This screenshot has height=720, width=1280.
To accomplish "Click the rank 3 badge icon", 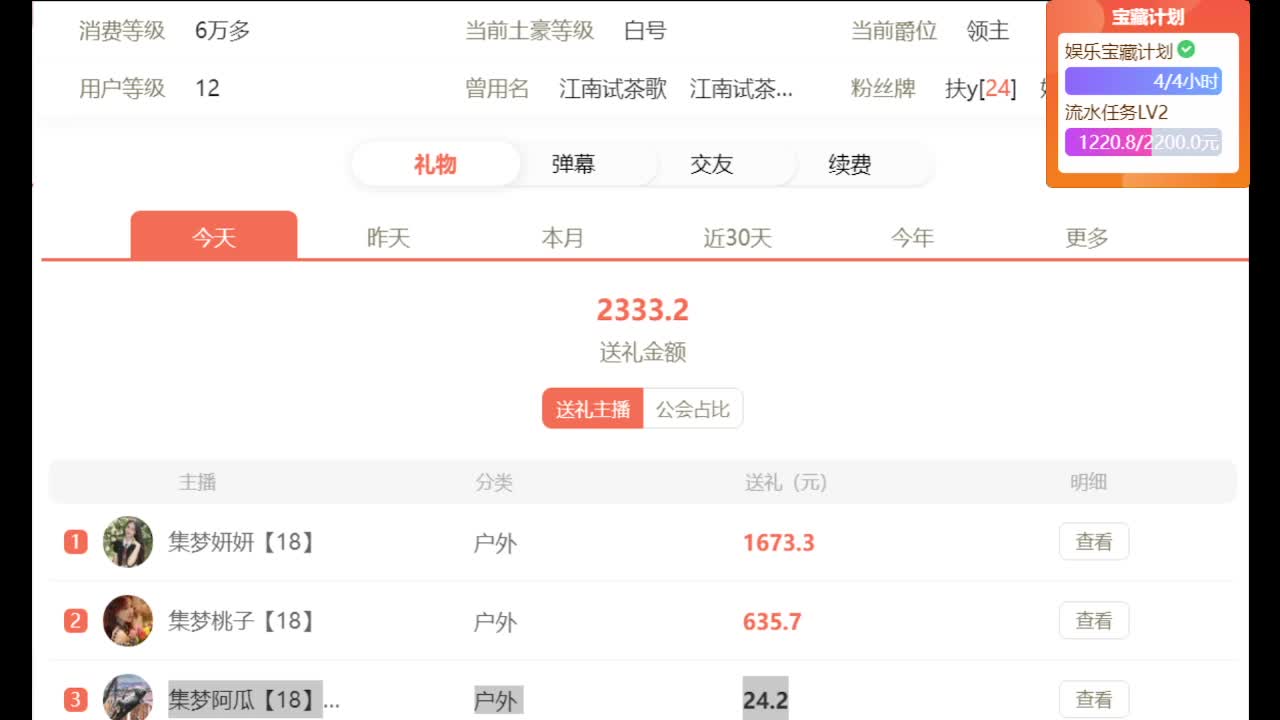I will click(76, 700).
